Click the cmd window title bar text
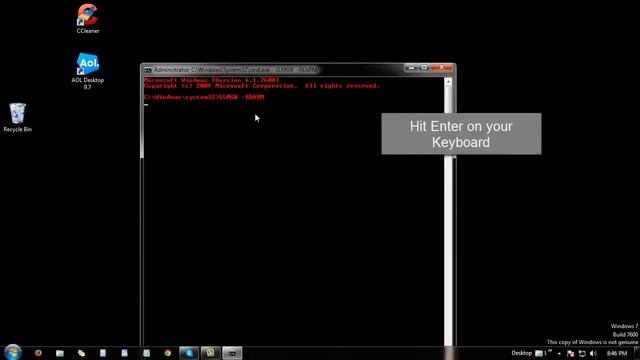 [x=236, y=70]
